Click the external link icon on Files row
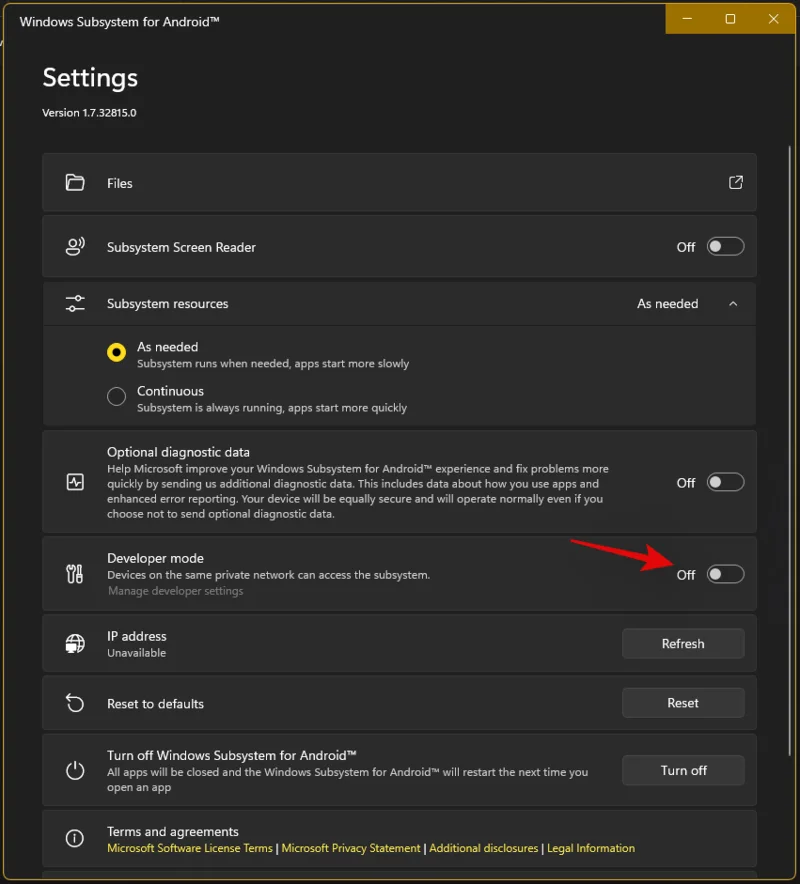800x884 pixels. [735, 183]
